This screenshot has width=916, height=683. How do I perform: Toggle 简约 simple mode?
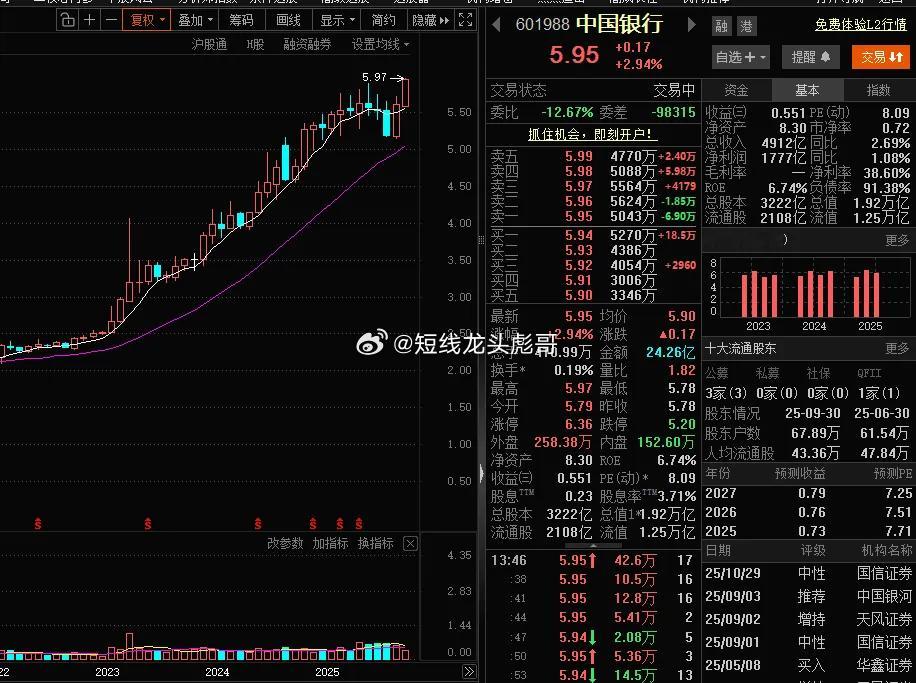[383, 20]
